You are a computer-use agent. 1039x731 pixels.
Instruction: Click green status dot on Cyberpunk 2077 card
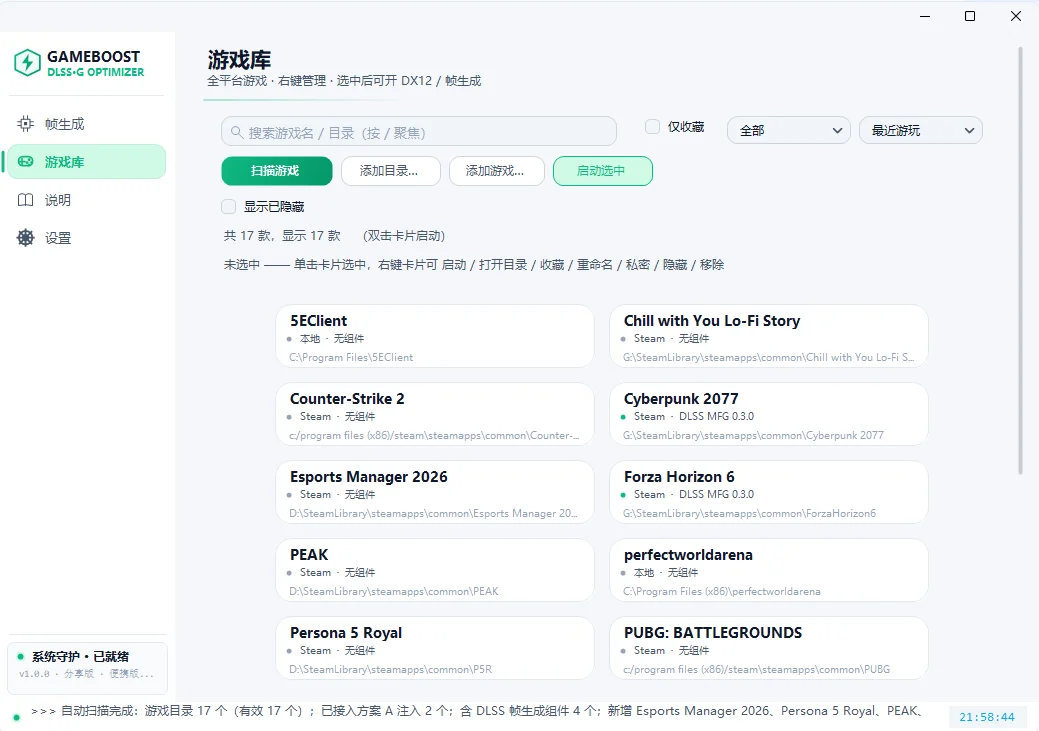coord(623,417)
